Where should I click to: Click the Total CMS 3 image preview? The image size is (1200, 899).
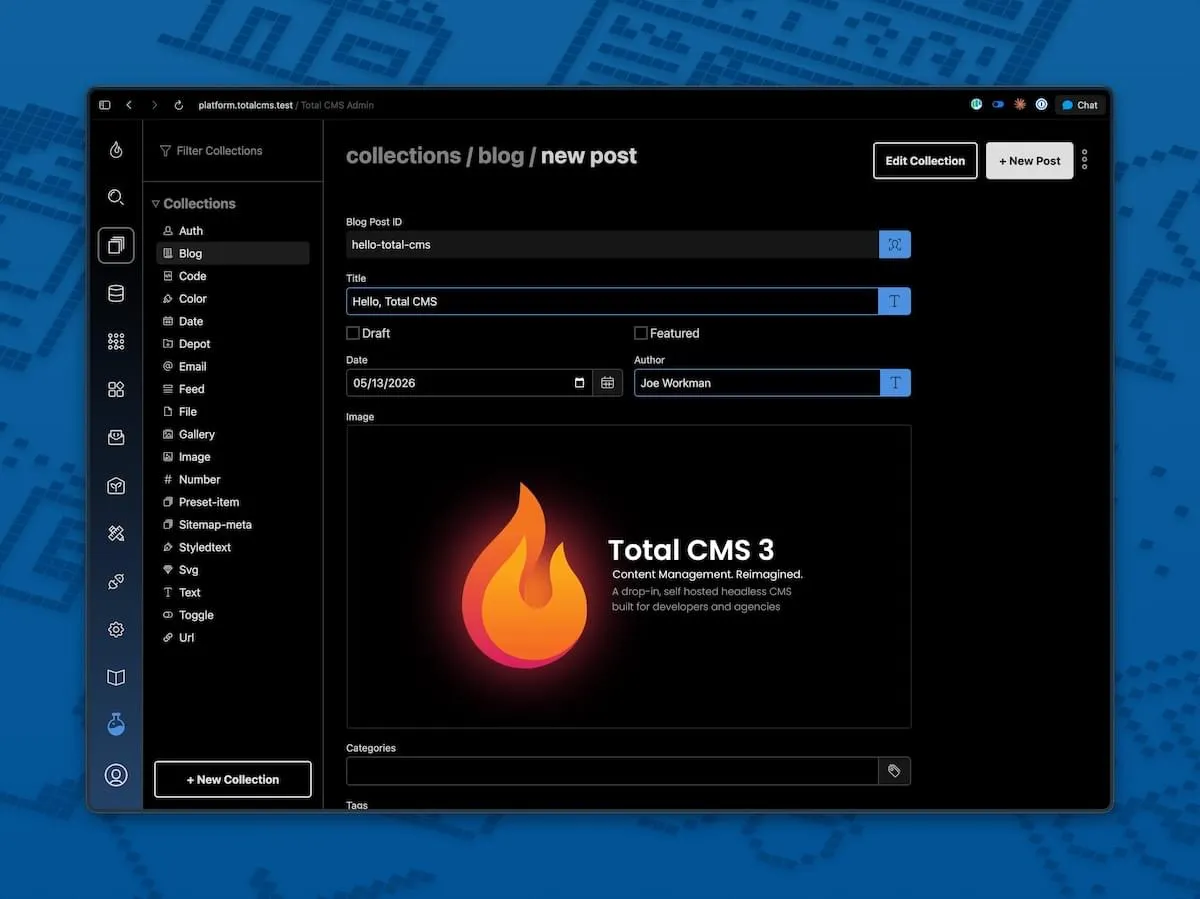[628, 576]
